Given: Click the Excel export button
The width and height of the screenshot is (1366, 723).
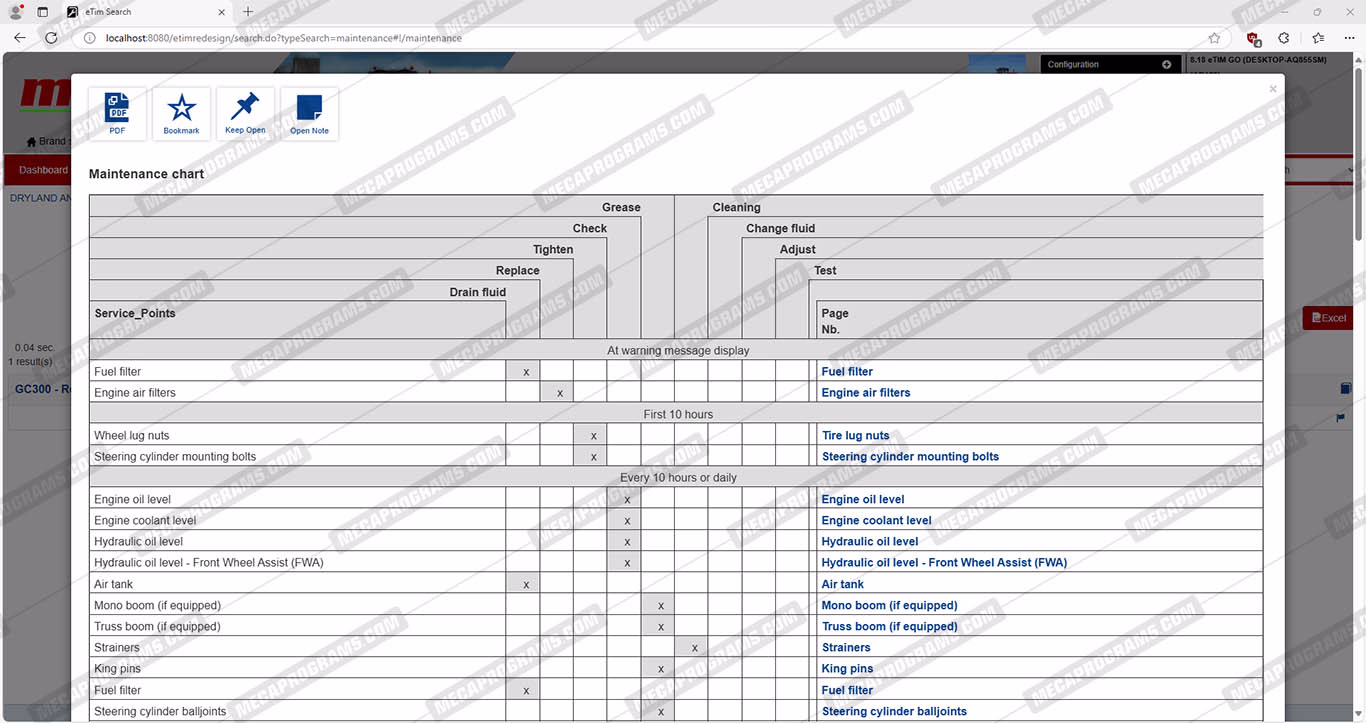Looking at the screenshot, I should (1328, 318).
